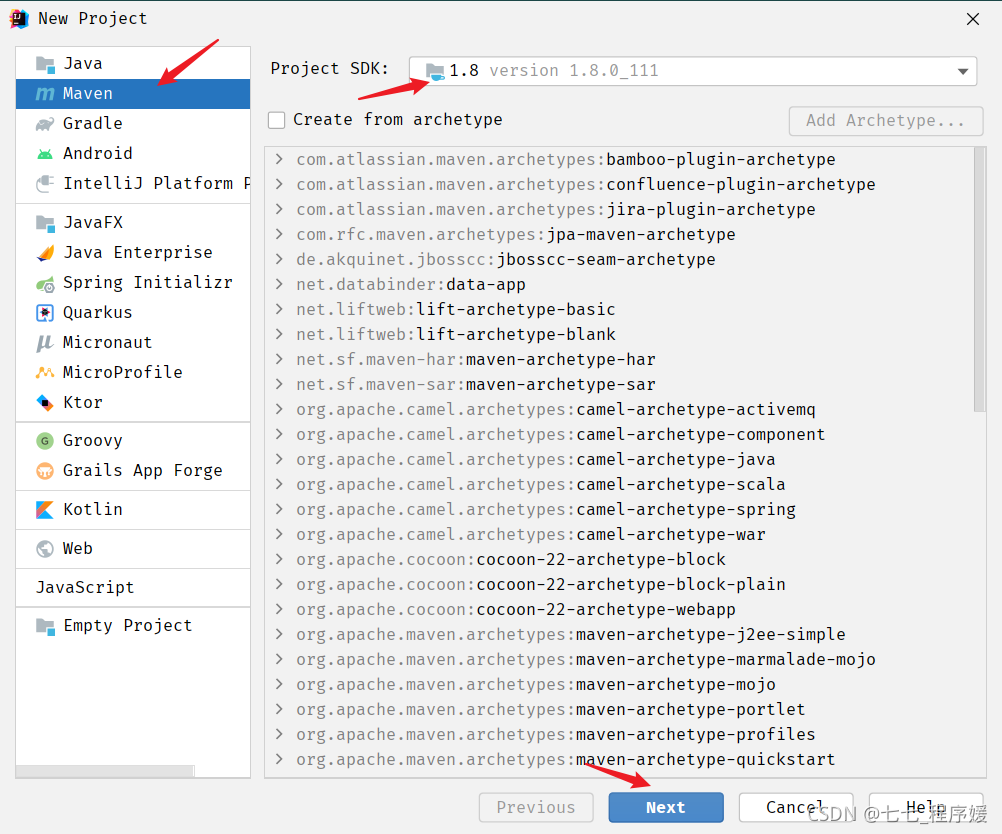
Task: Select camel-archetype-java row text
Action: coord(536,459)
